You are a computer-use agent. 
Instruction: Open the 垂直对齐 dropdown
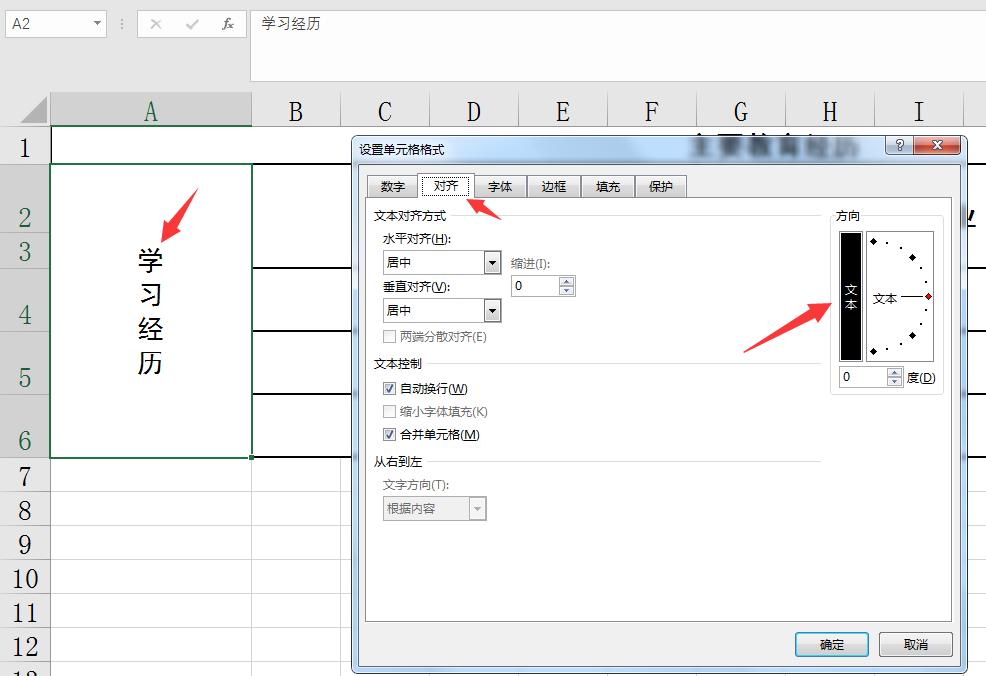(x=492, y=310)
